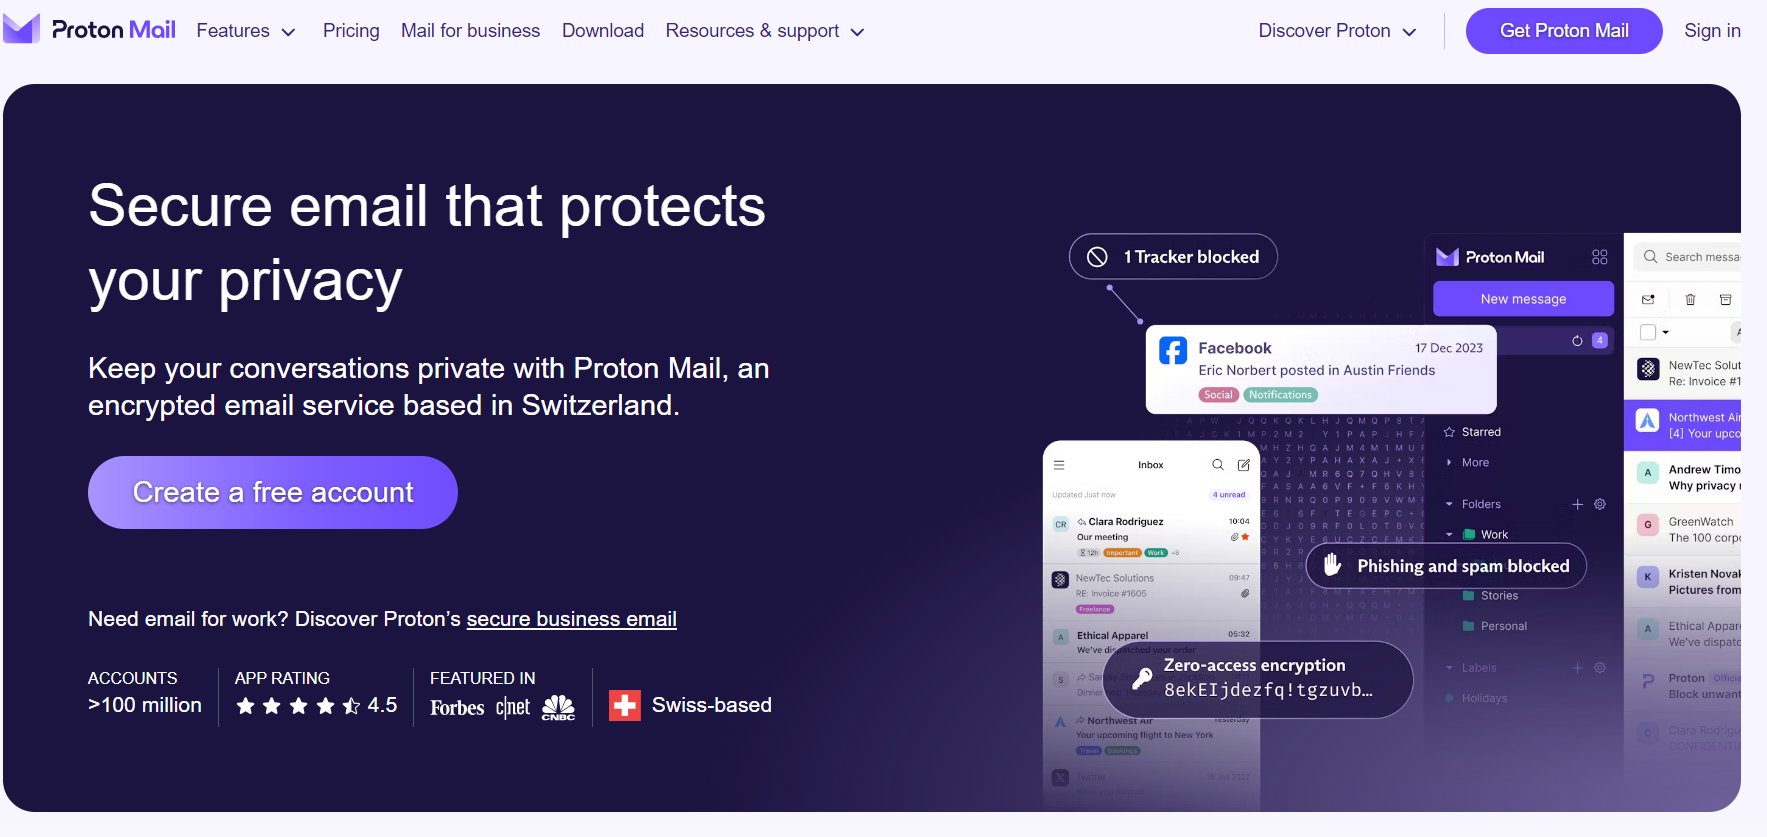Open the Folders settings gear icon

(1600, 504)
